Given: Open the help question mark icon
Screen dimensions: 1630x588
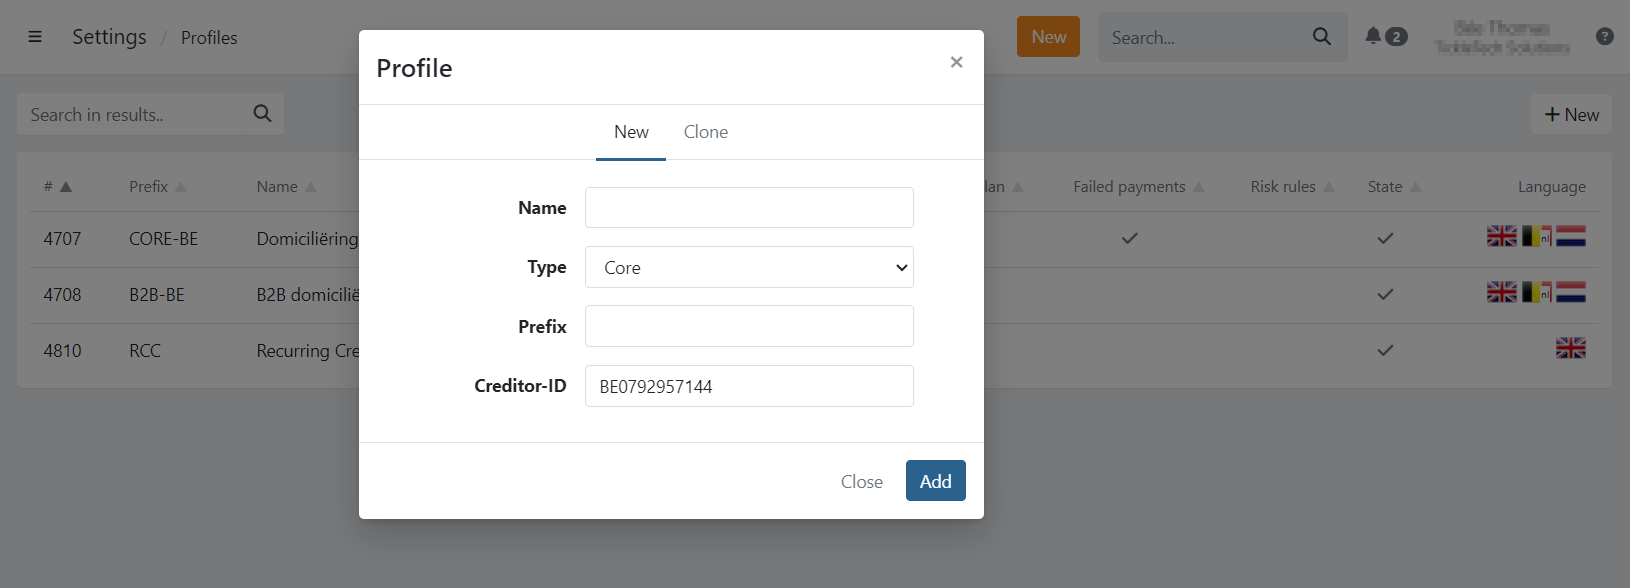Looking at the screenshot, I should (x=1604, y=36).
